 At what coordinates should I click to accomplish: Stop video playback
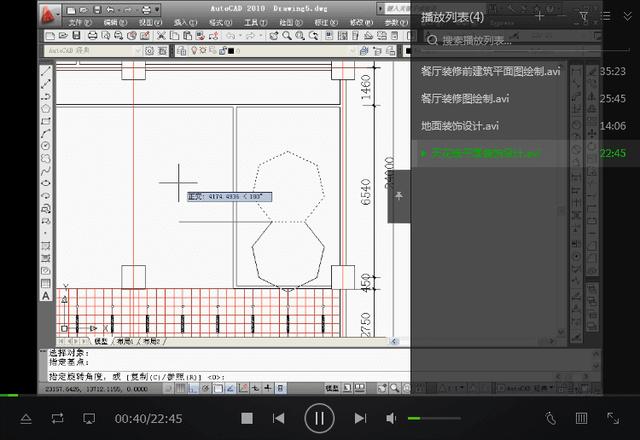tap(247, 418)
